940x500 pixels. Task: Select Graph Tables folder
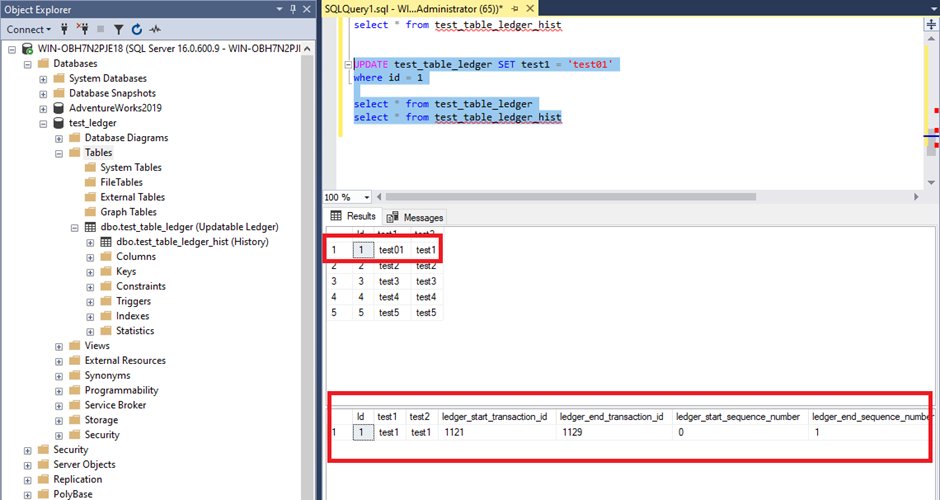tap(120, 212)
